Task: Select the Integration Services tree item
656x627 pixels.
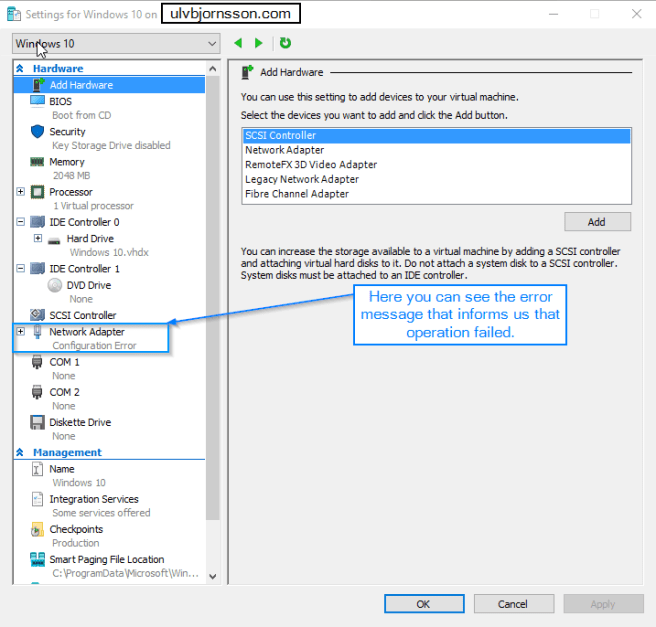Action: (94, 499)
